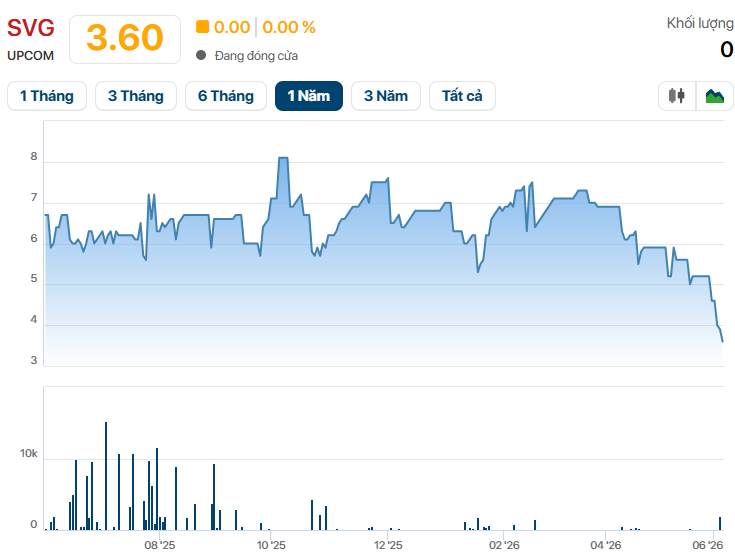Switch to candlestick chart view

pyautogui.click(x=677, y=96)
